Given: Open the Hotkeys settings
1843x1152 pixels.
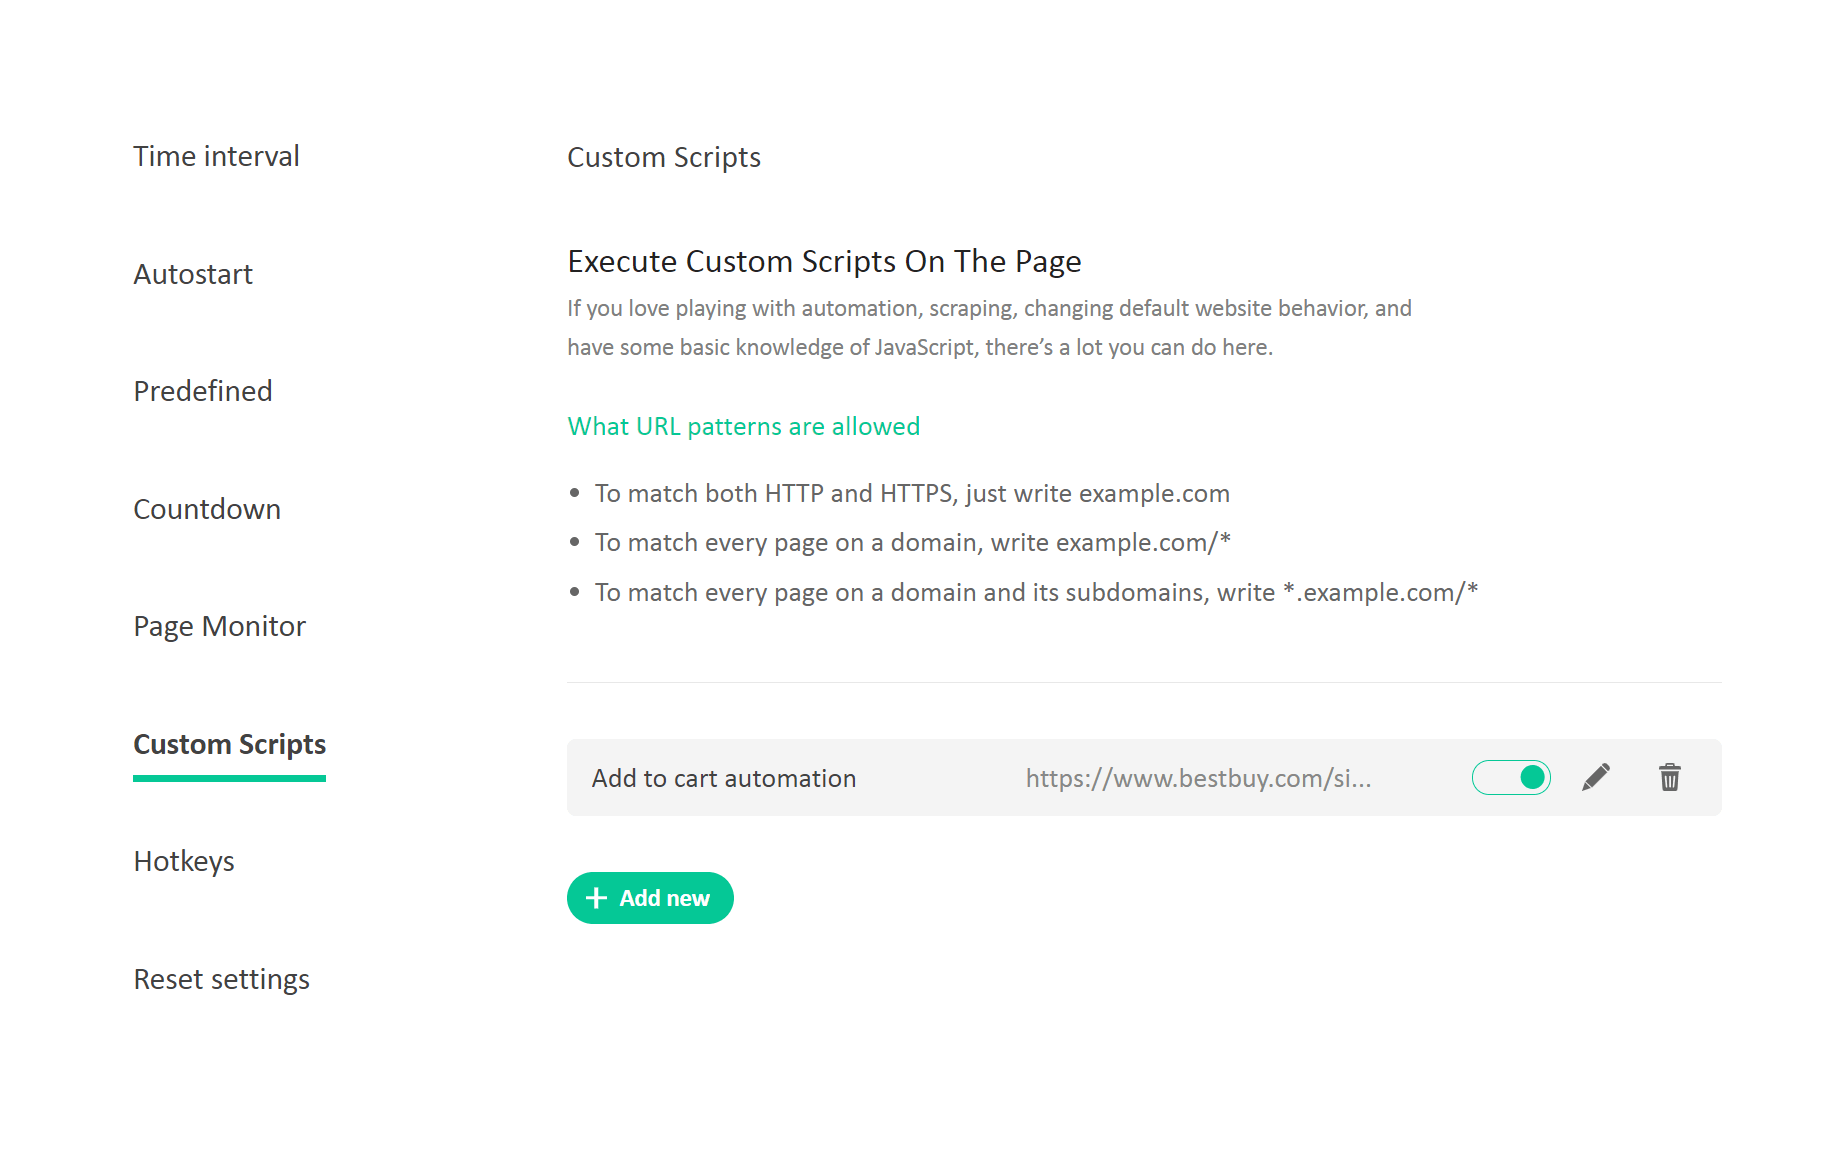Looking at the screenshot, I should (x=184, y=861).
